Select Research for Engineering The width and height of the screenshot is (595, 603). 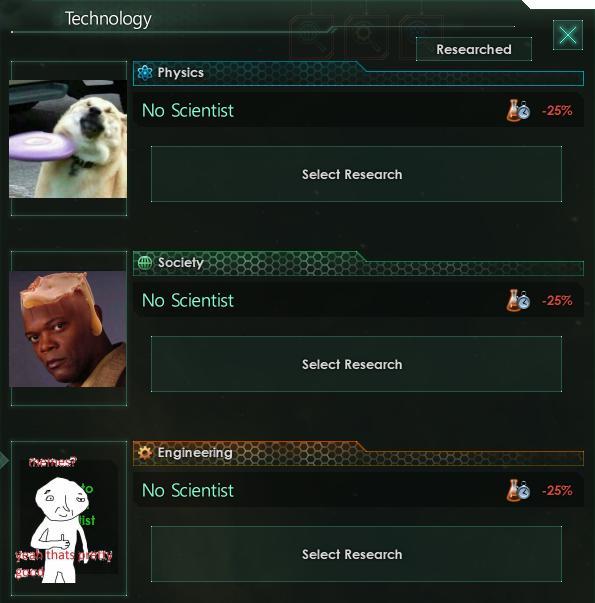356,554
